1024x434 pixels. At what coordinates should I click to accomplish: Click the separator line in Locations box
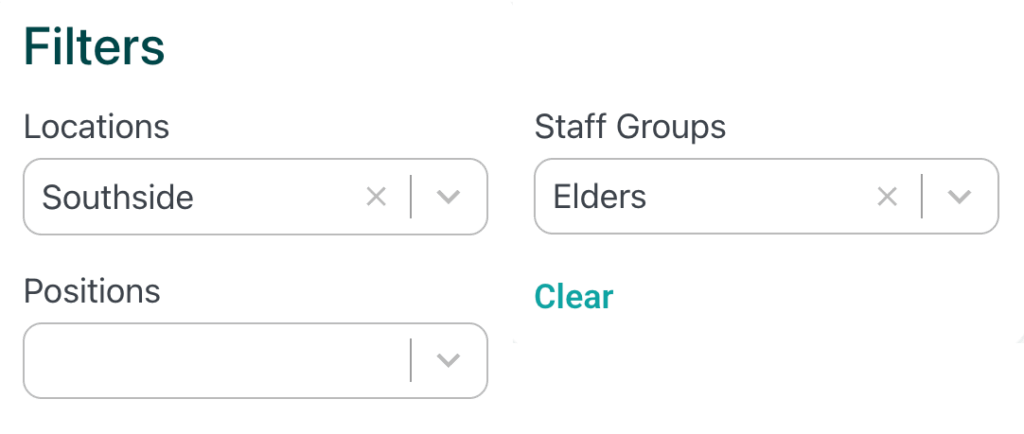point(411,197)
